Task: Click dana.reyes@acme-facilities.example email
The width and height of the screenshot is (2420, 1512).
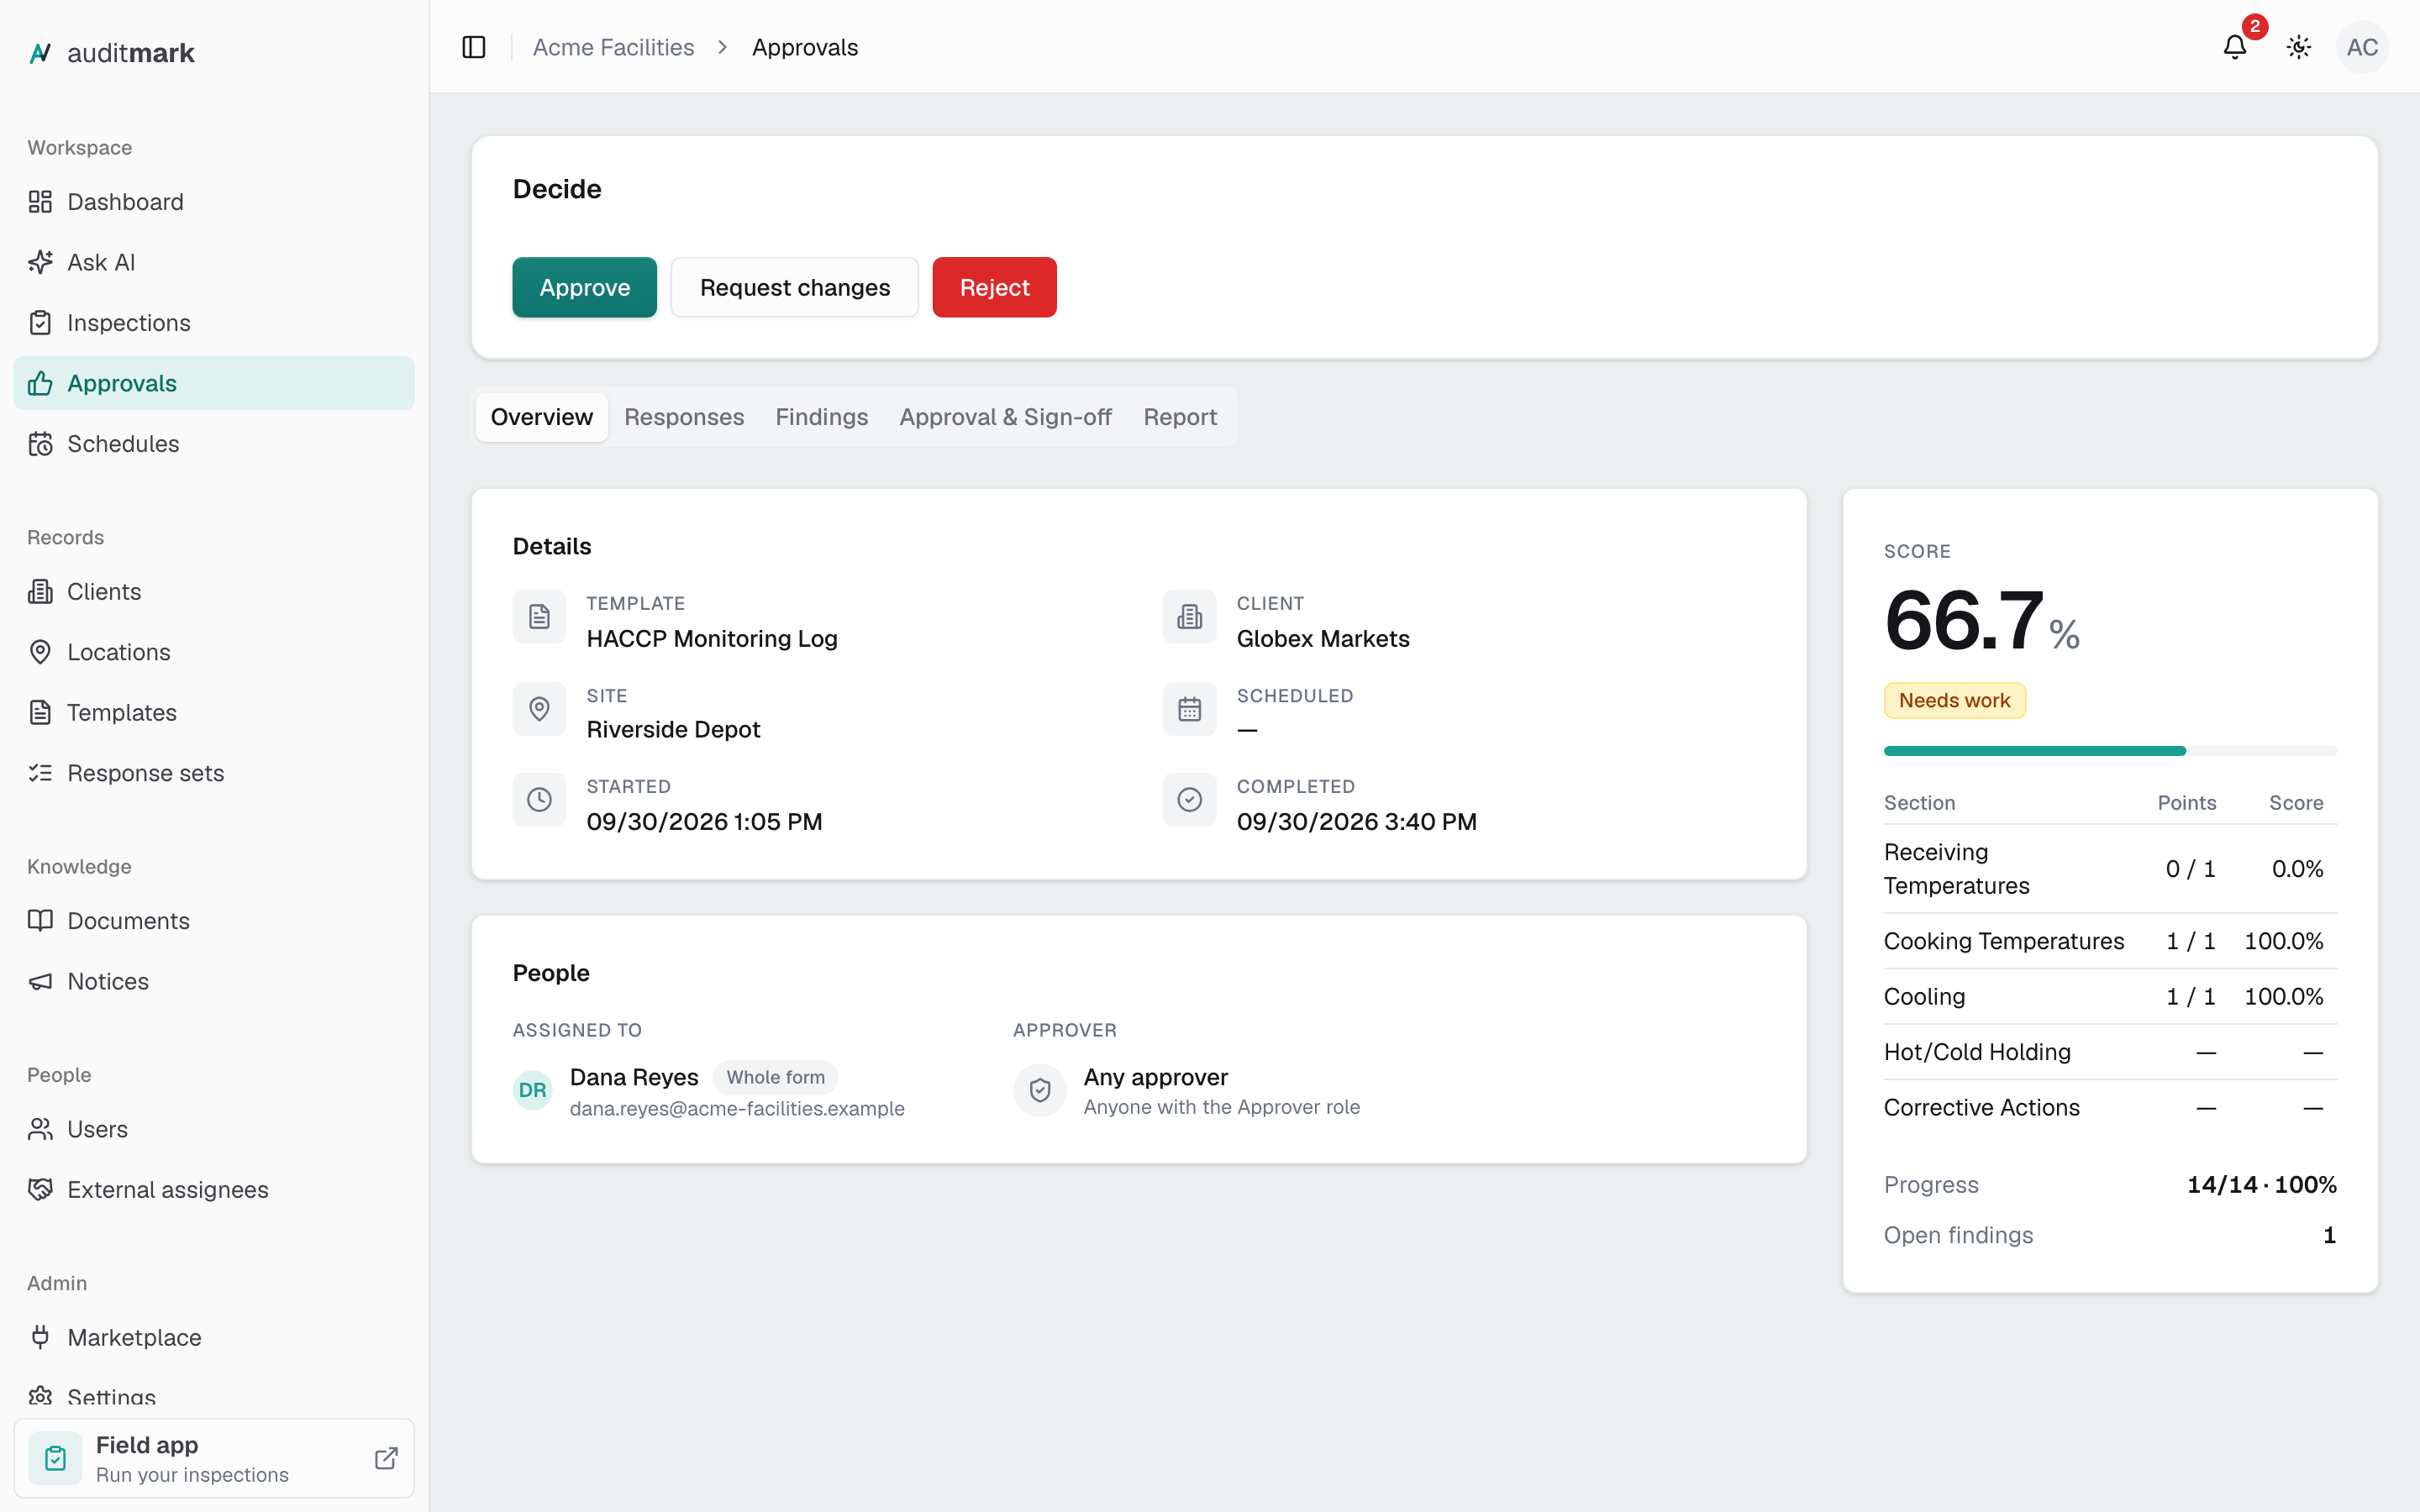Action: tap(737, 1108)
